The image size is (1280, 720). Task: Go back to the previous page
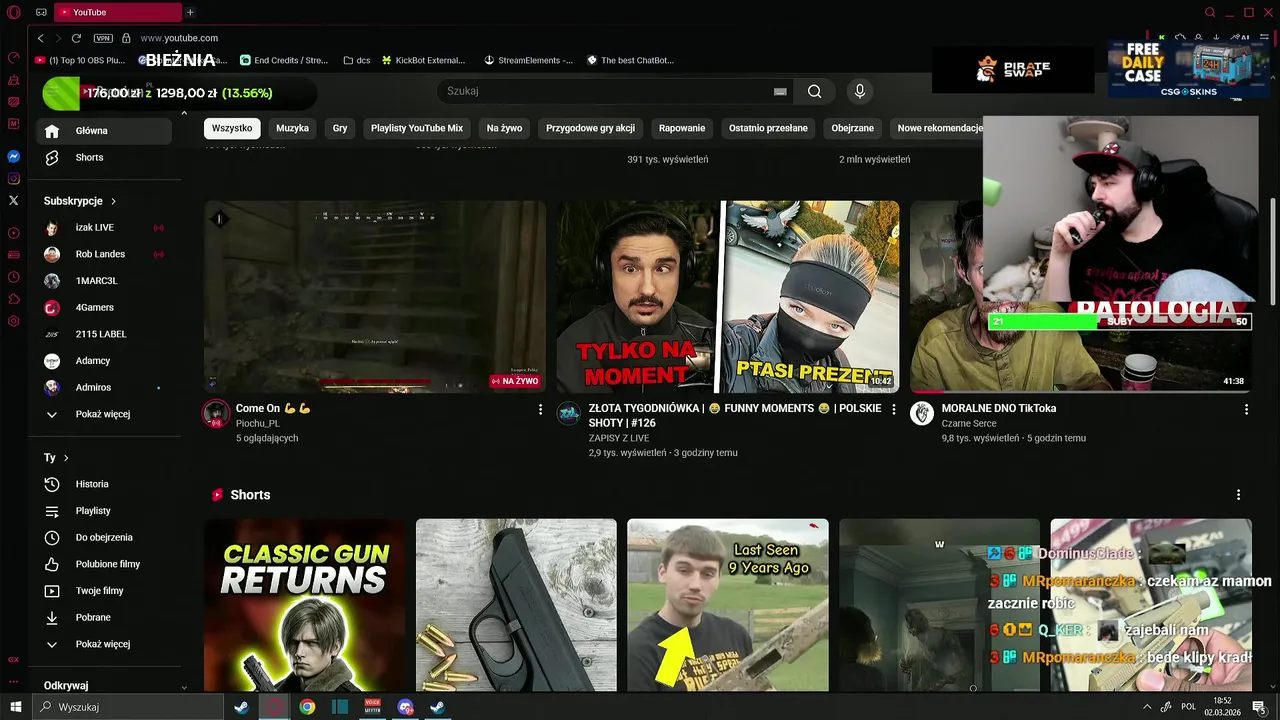pos(40,38)
